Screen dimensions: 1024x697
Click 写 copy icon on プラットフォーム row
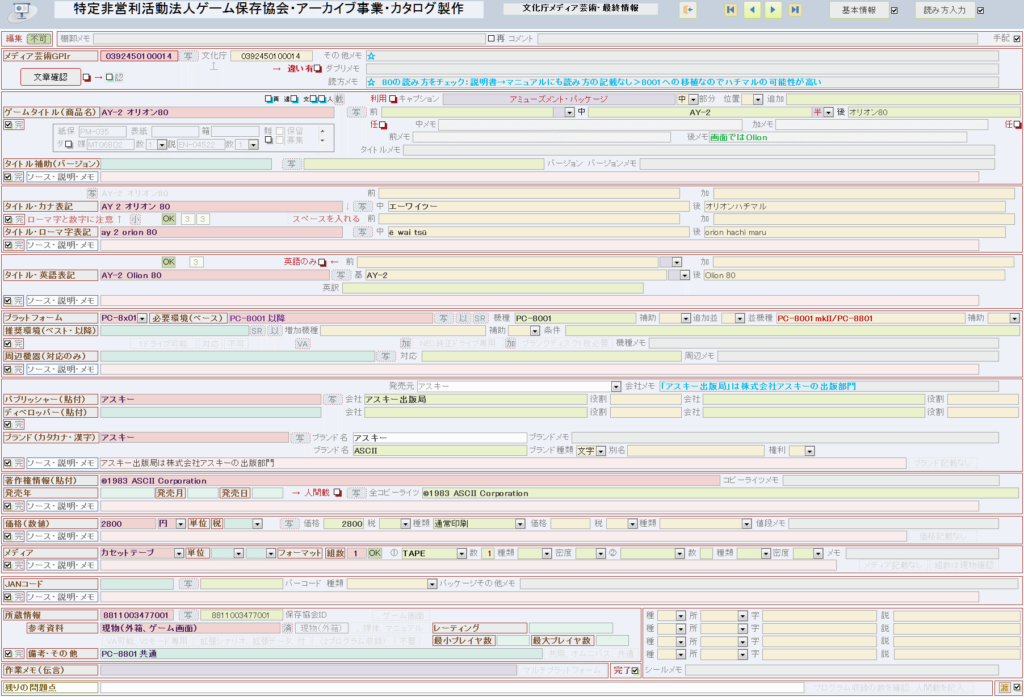click(x=444, y=318)
